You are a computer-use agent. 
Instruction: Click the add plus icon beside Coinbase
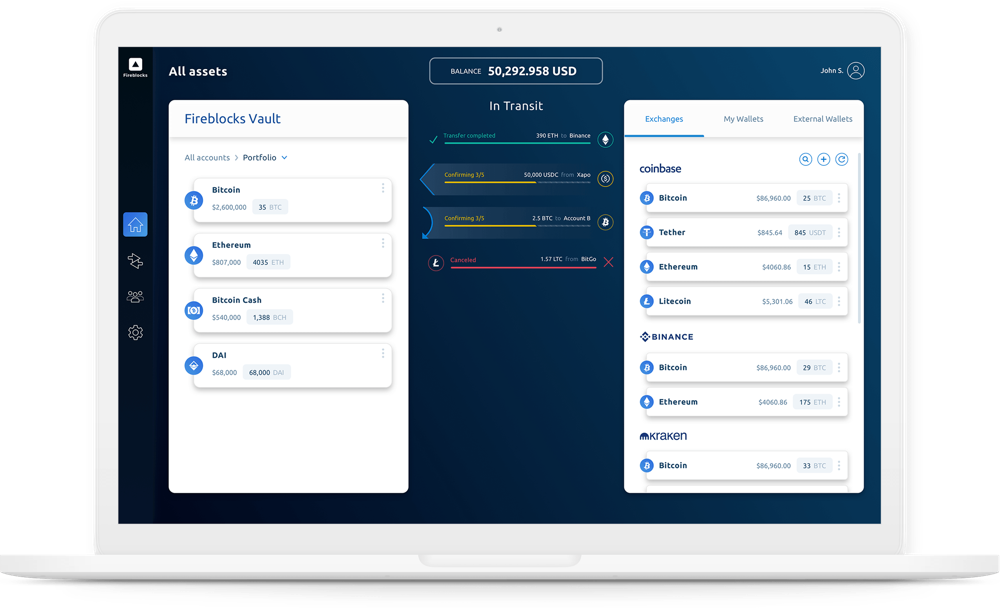click(824, 159)
